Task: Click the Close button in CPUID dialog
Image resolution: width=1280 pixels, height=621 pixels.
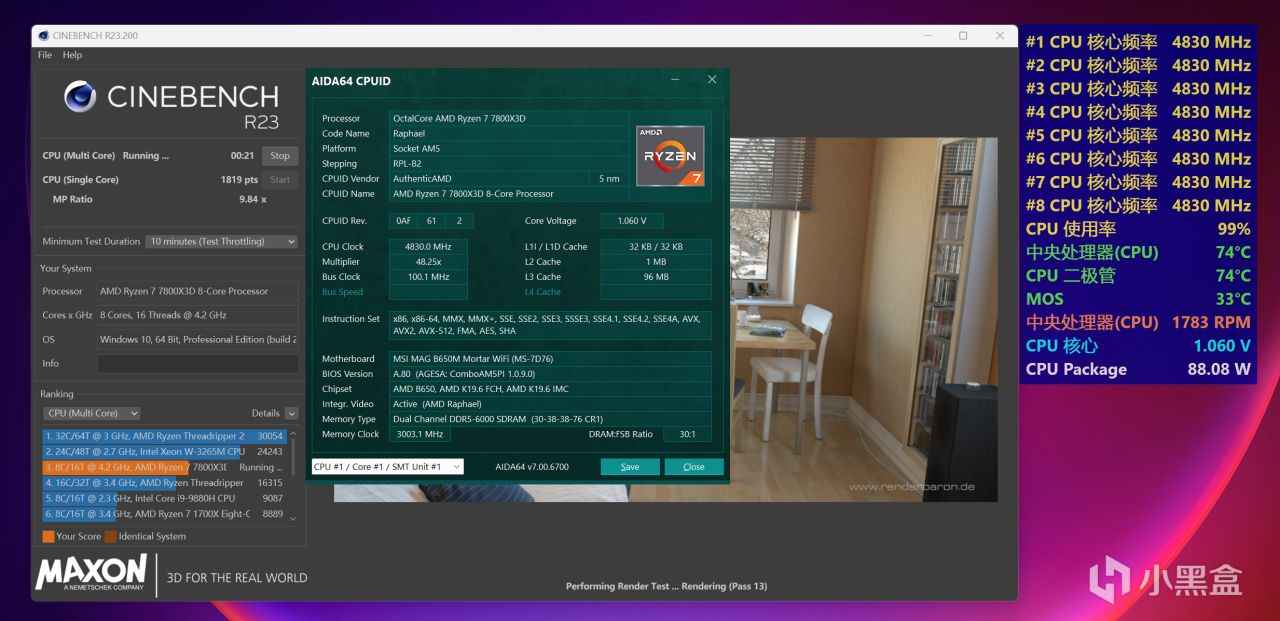Action: [694, 467]
